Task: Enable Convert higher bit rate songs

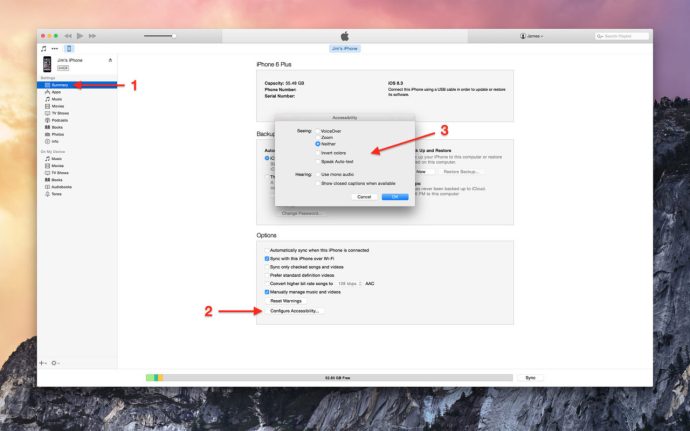Action: click(x=267, y=284)
